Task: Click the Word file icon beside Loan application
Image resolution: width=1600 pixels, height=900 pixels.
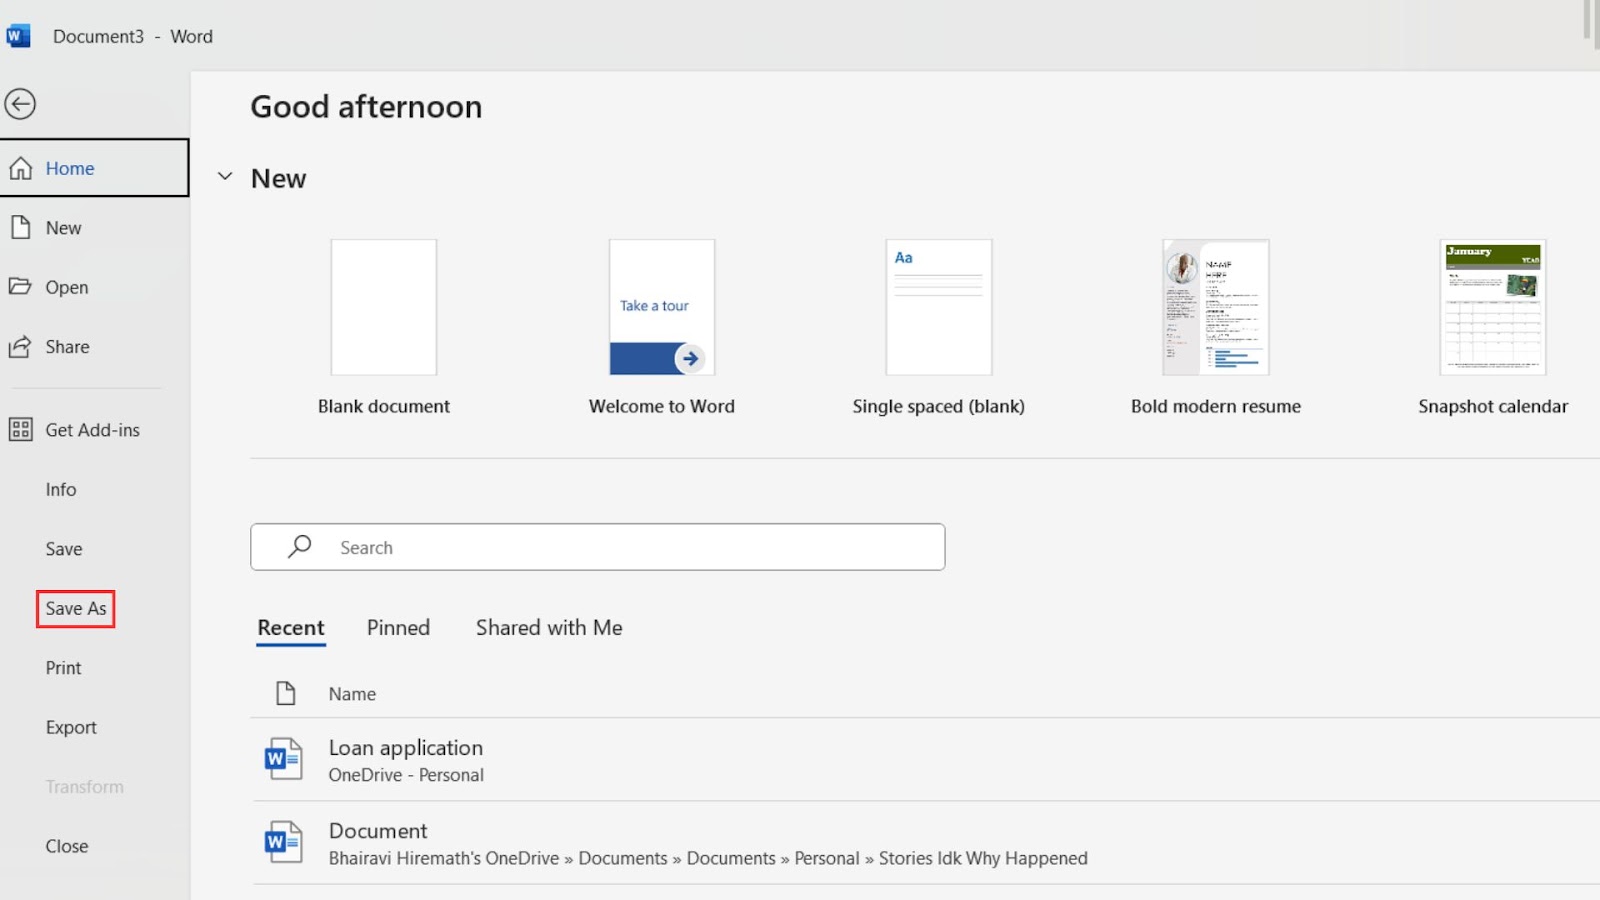Action: (x=283, y=759)
